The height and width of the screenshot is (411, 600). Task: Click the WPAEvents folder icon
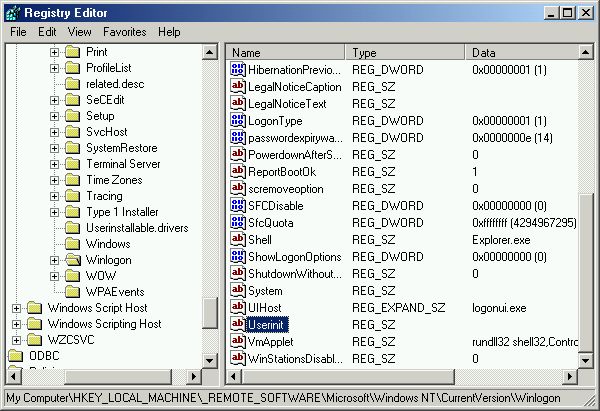click(x=72, y=292)
